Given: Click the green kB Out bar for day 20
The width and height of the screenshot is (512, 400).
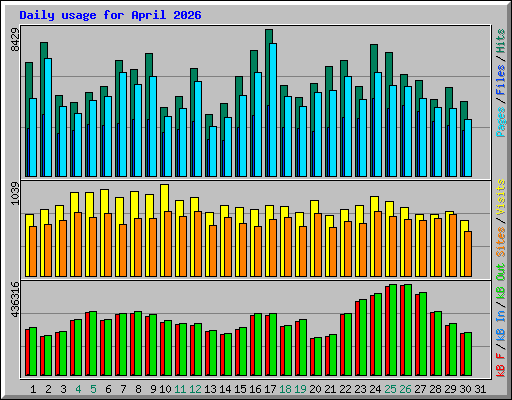Looking at the screenshot, I should tap(318, 357).
